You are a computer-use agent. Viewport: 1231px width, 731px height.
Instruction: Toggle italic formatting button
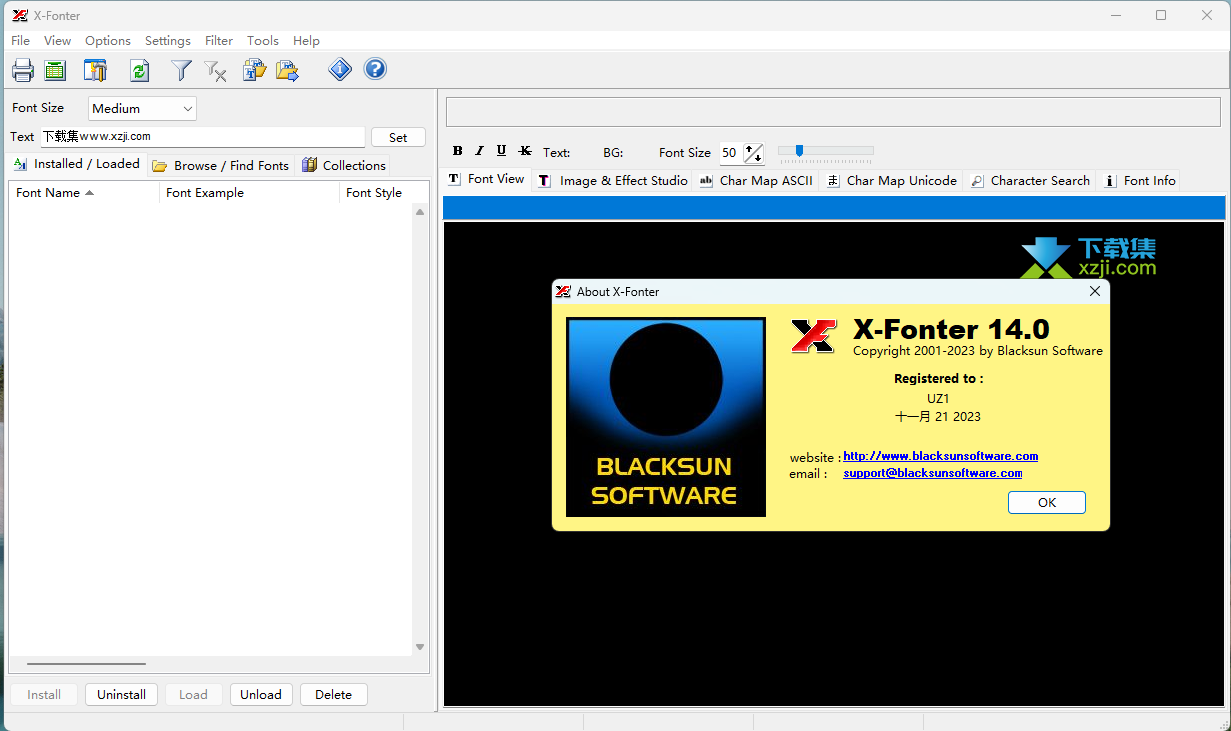click(479, 151)
